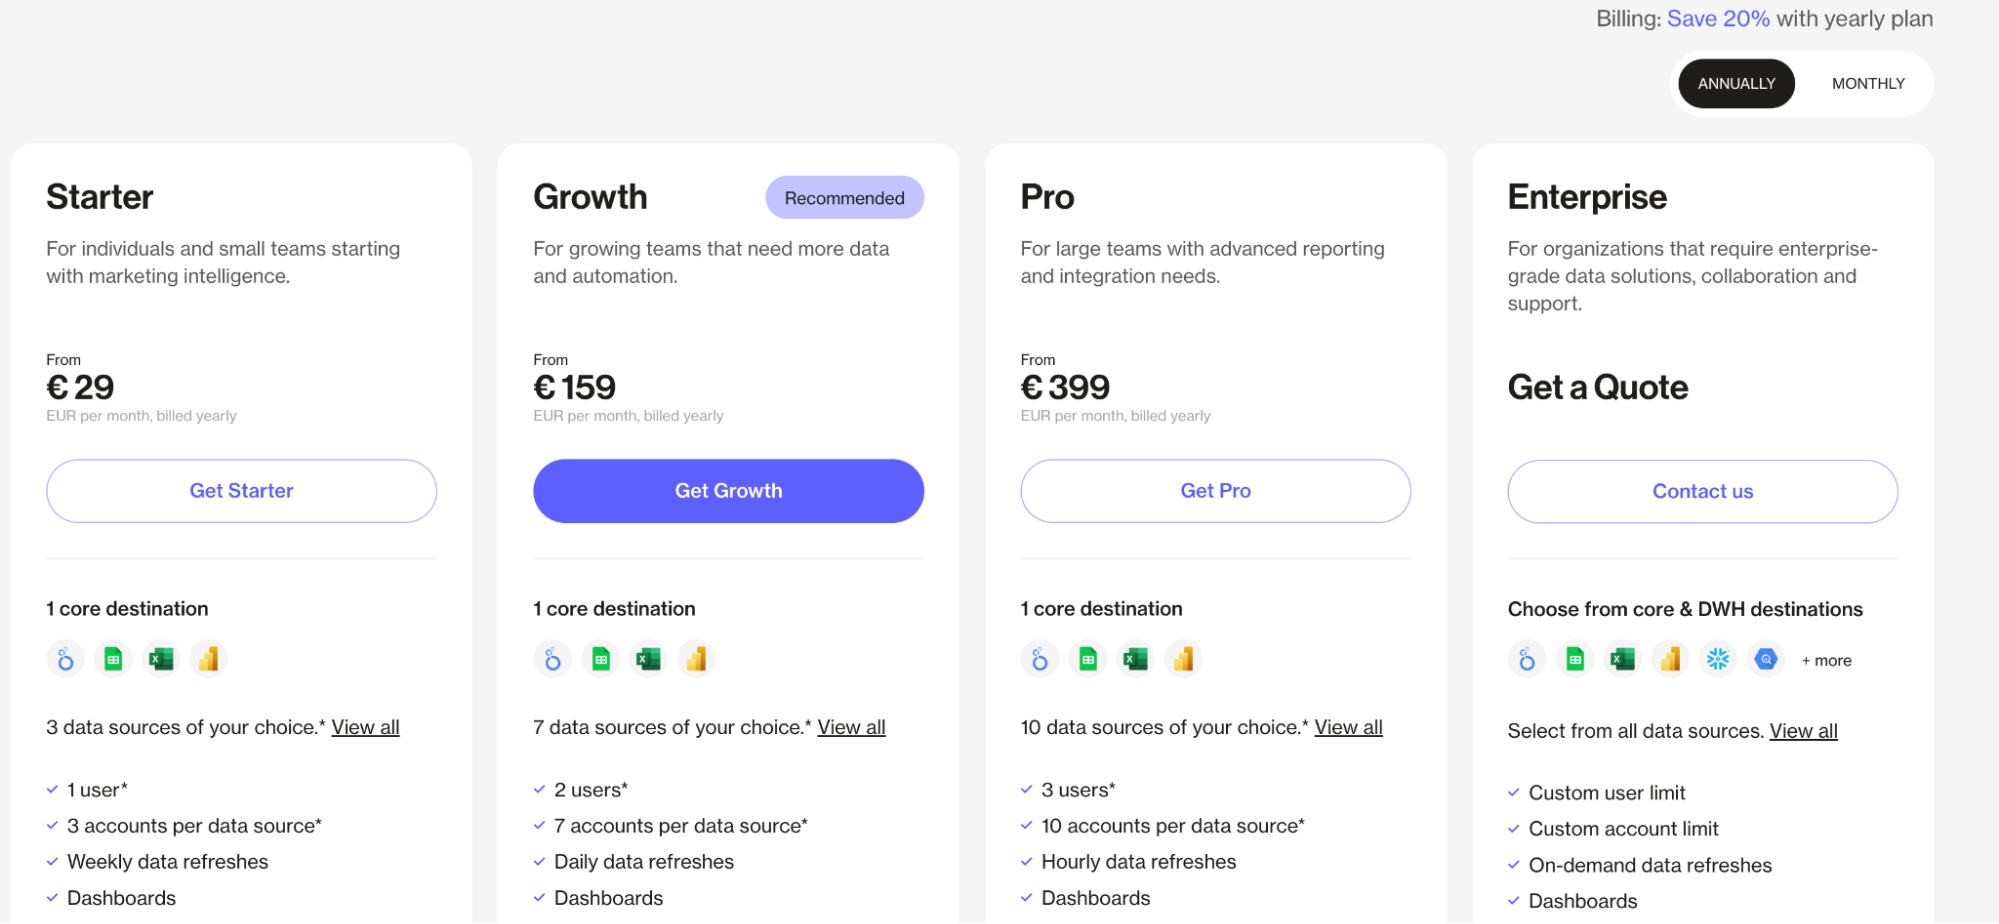
Task: Select the Google Sheets destination icon under Growth
Action: click(600, 658)
